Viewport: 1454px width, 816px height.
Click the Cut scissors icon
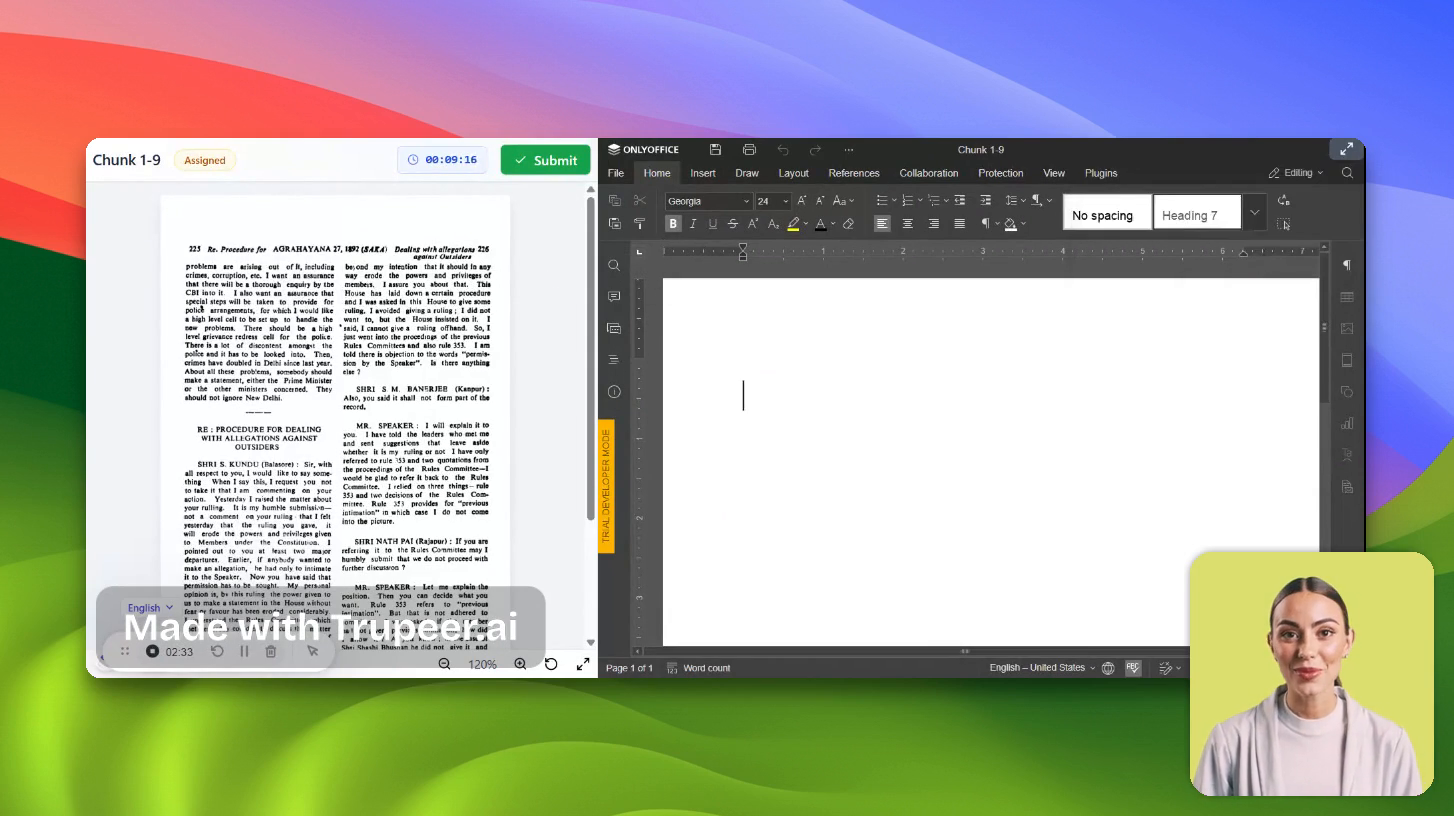pyautogui.click(x=640, y=200)
